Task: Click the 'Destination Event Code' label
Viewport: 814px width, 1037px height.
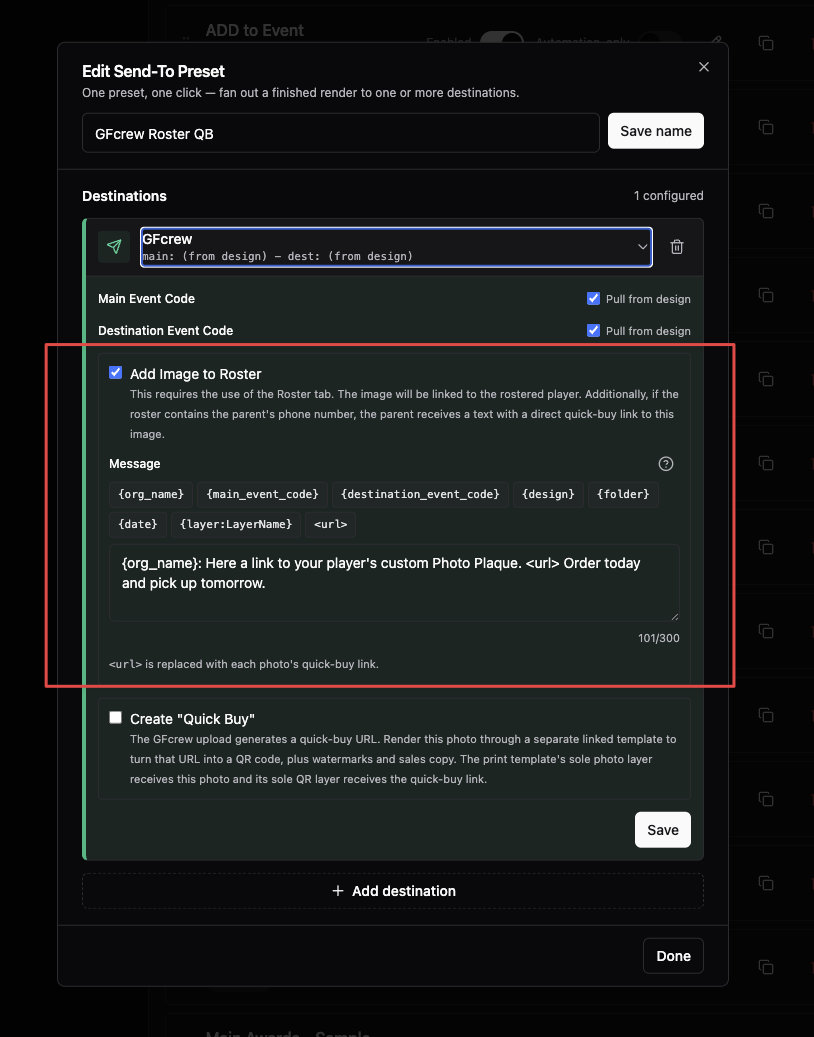Action: point(165,331)
